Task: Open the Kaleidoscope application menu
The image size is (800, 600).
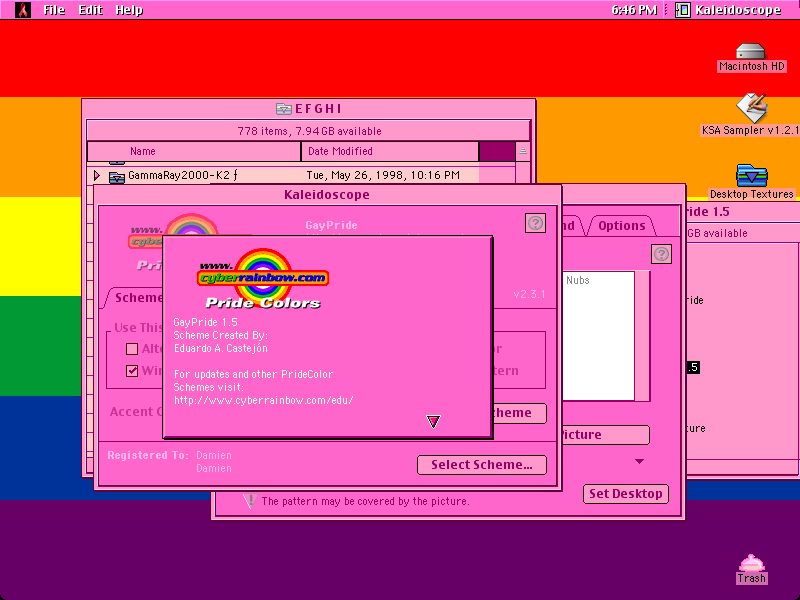Action: [728, 10]
